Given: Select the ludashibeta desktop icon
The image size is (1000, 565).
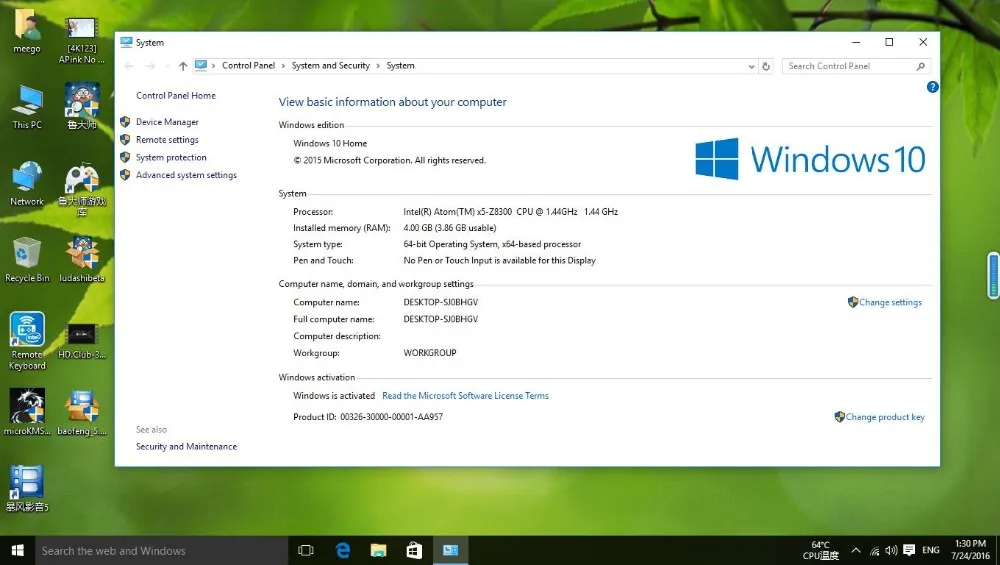Looking at the screenshot, I should (x=82, y=260).
